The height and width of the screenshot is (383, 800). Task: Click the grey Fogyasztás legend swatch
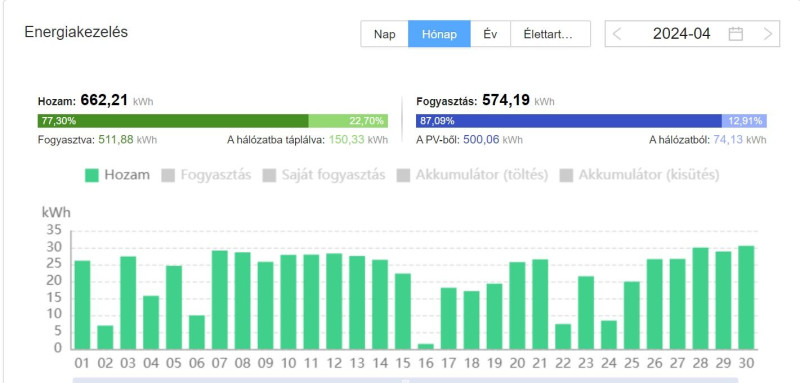168,175
